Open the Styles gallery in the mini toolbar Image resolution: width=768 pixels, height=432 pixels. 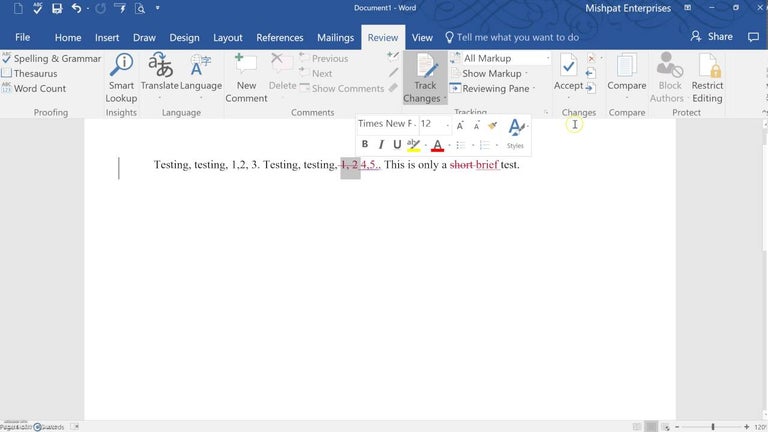[x=516, y=133]
